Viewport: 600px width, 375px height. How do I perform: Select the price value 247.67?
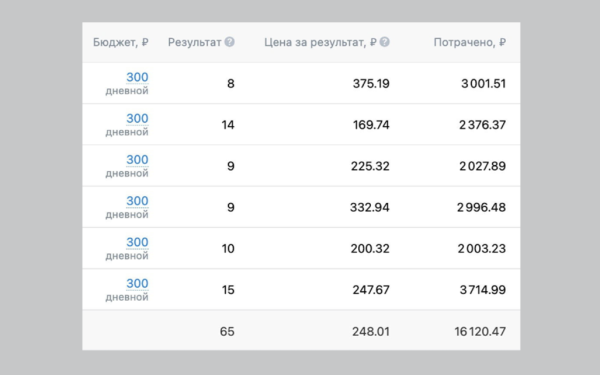coord(371,290)
